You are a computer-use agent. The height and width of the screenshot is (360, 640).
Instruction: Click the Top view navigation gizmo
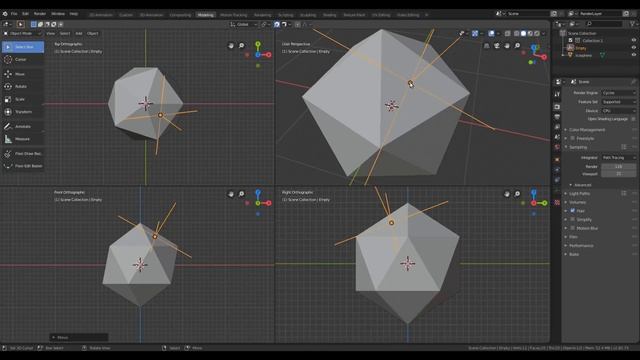pyautogui.click(x=258, y=54)
